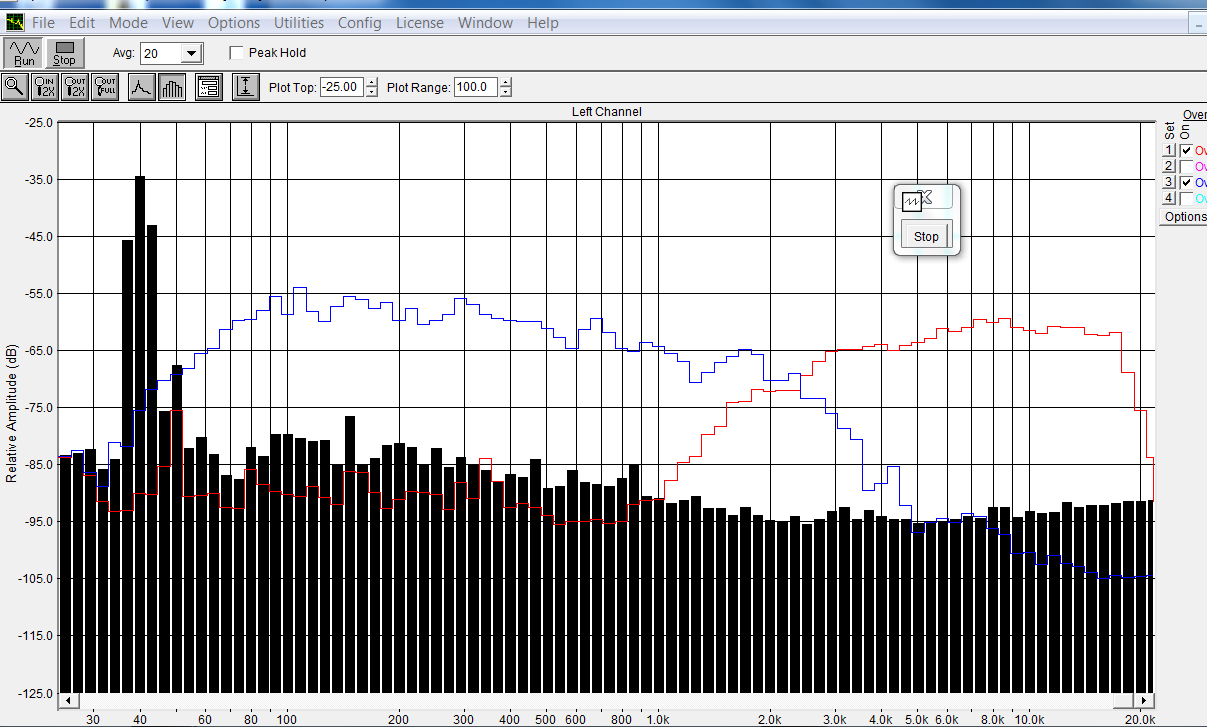
Task: Open the View menu
Action: click(178, 22)
